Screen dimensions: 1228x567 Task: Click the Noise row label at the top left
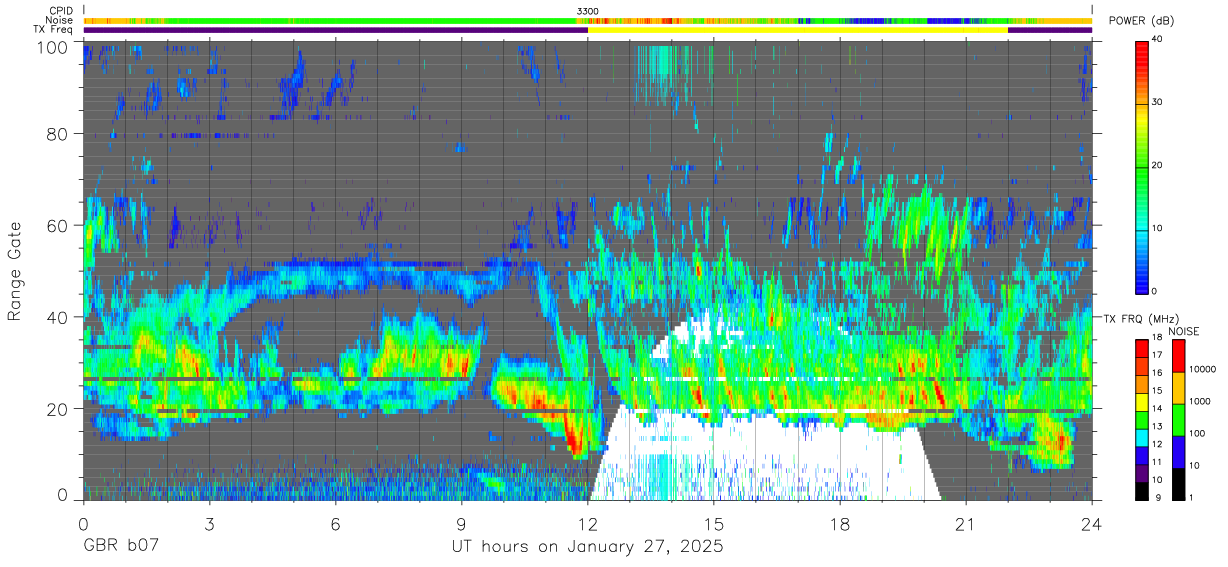tap(60, 20)
